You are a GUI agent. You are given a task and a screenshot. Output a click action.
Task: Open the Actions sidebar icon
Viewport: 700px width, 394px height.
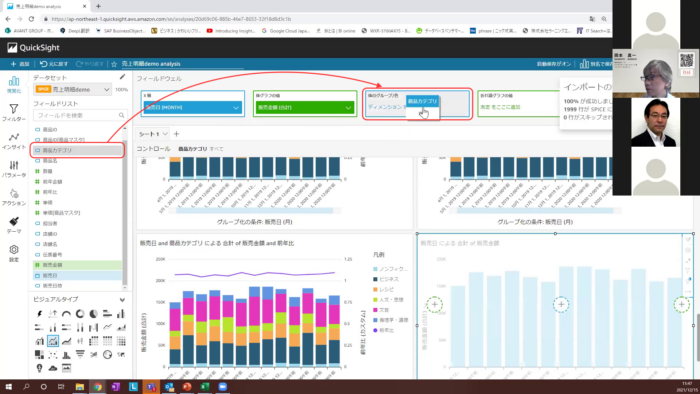(x=14, y=197)
